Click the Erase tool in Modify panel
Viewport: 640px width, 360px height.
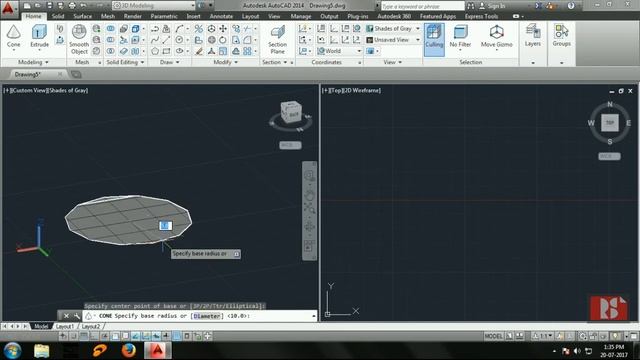coord(198,51)
